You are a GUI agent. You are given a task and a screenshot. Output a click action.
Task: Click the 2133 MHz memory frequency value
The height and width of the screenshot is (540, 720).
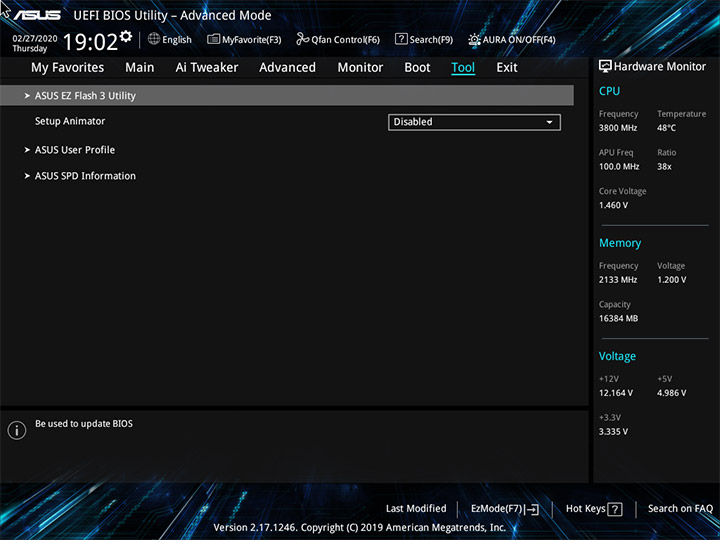coord(618,280)
